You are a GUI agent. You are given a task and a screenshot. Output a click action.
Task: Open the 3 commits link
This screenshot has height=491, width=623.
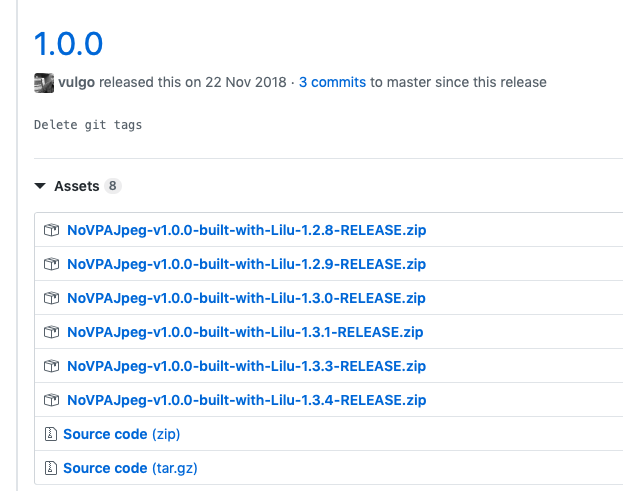coord(332,82)
